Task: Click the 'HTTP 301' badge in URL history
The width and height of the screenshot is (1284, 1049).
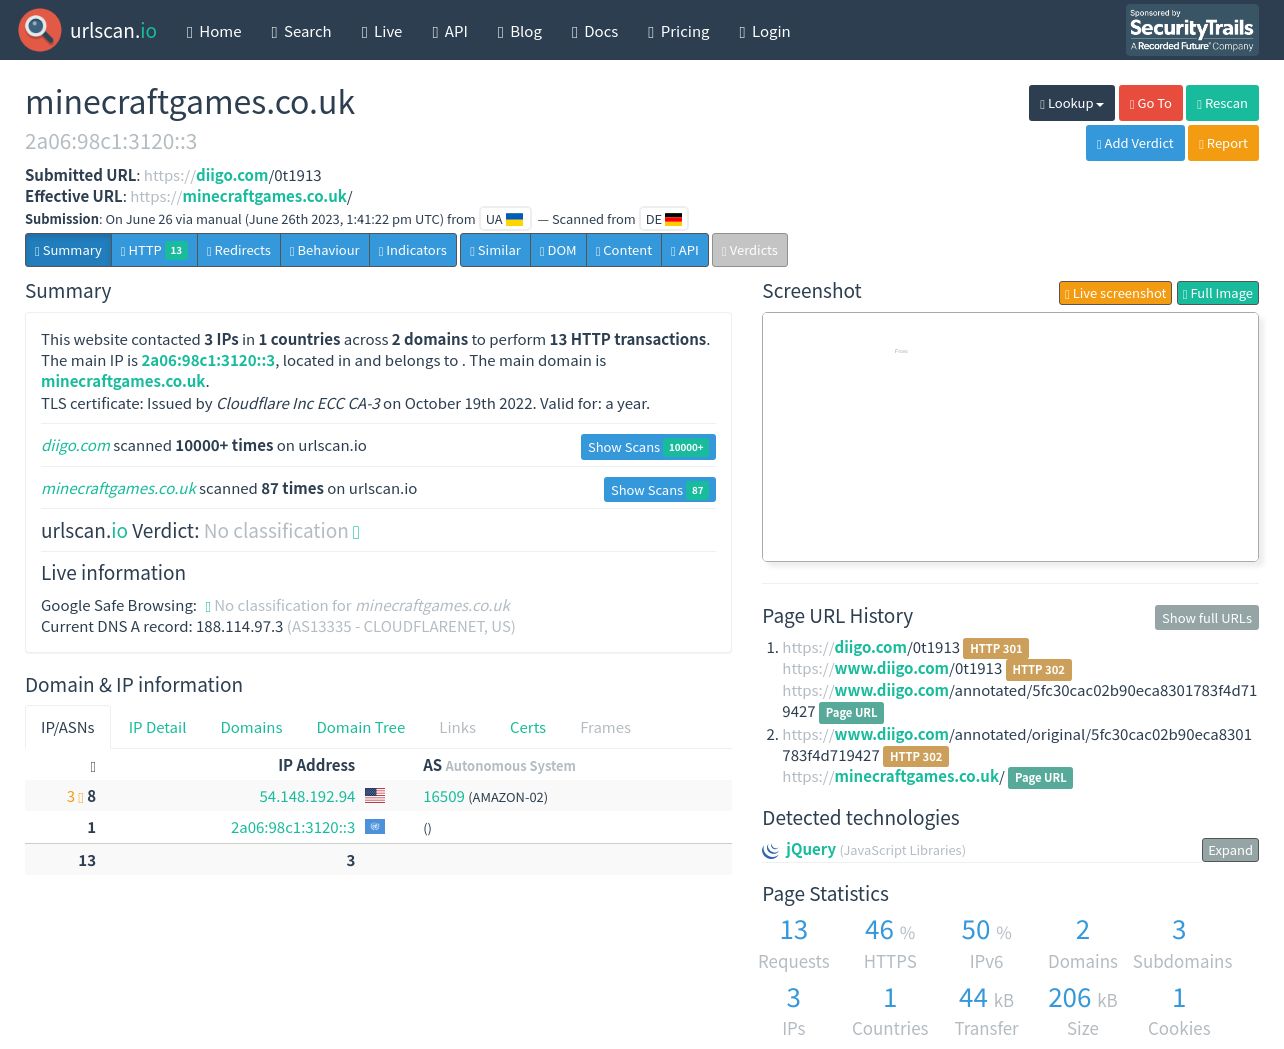Action: click(x=996, y=648)
